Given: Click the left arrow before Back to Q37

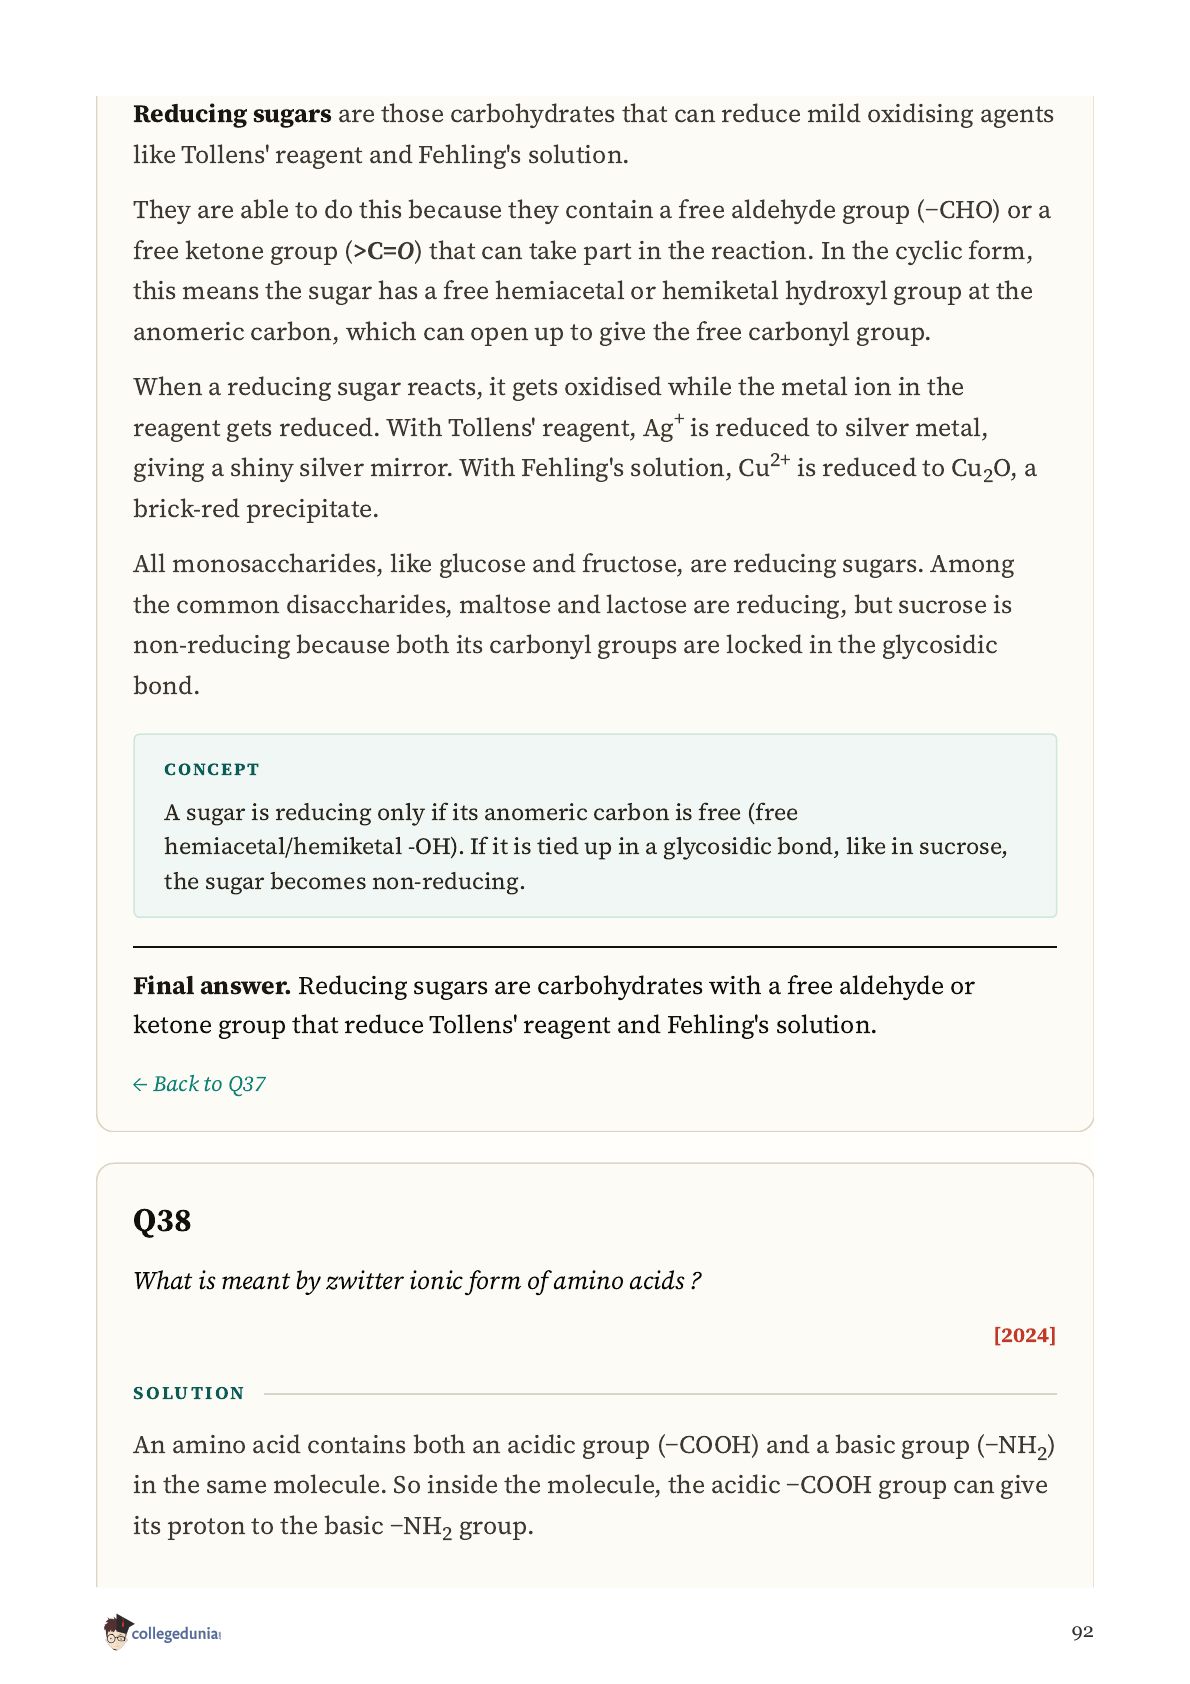Looking at the screenshot, I should 140,1085.
